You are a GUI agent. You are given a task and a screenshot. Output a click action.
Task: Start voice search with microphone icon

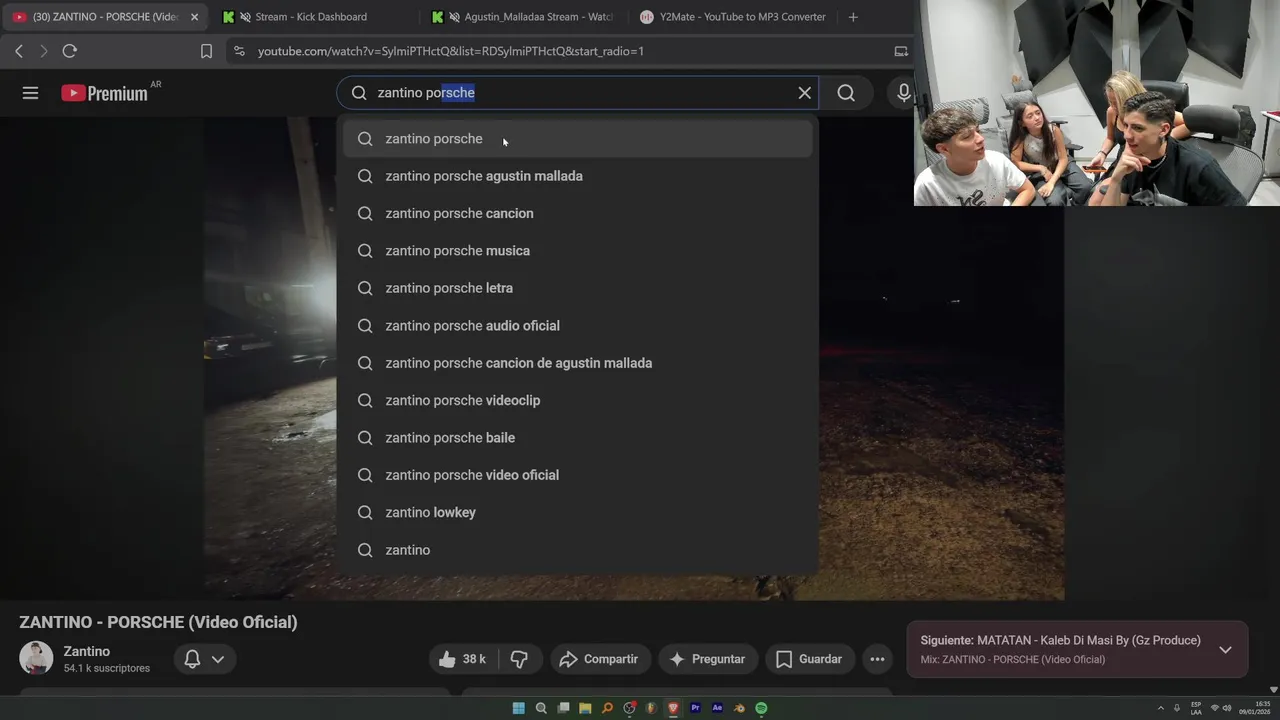pos(903,93)
